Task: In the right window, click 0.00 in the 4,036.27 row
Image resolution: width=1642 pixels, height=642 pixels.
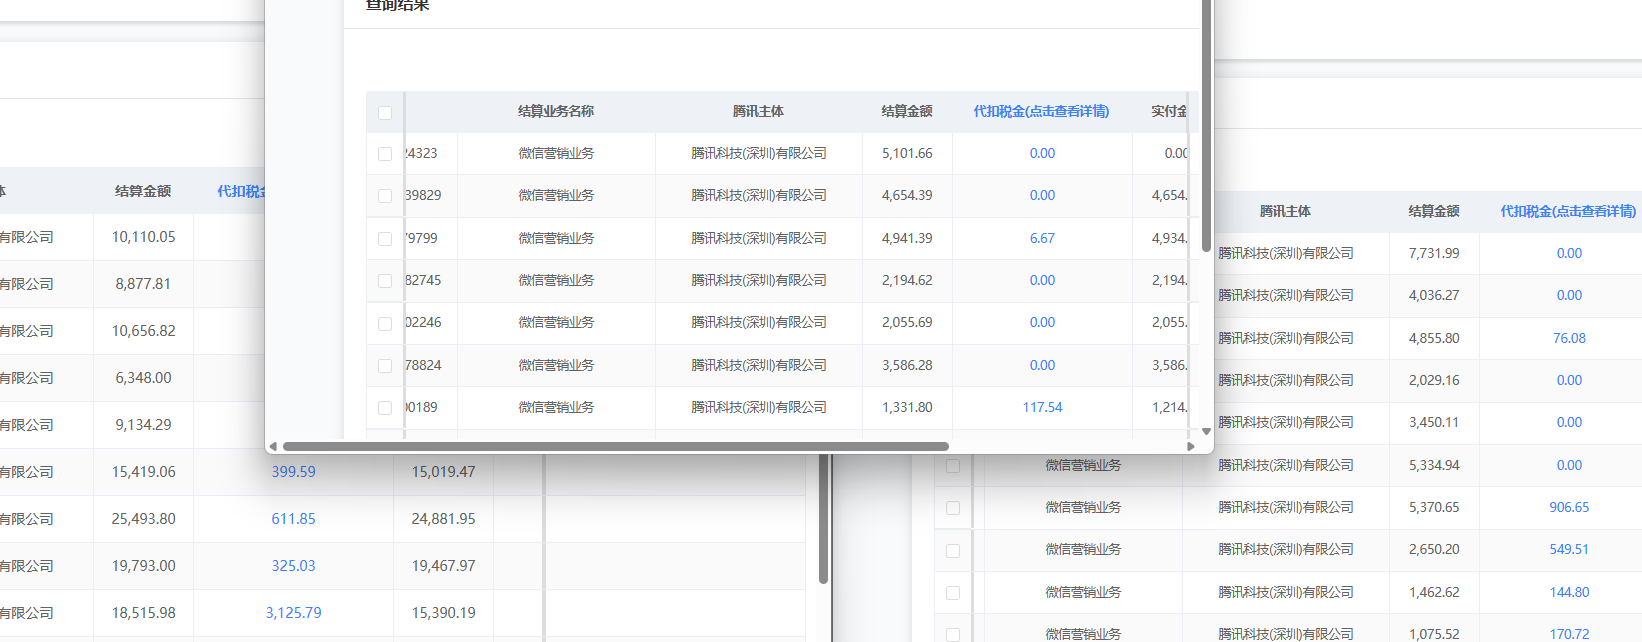Action: [1569, 295]
